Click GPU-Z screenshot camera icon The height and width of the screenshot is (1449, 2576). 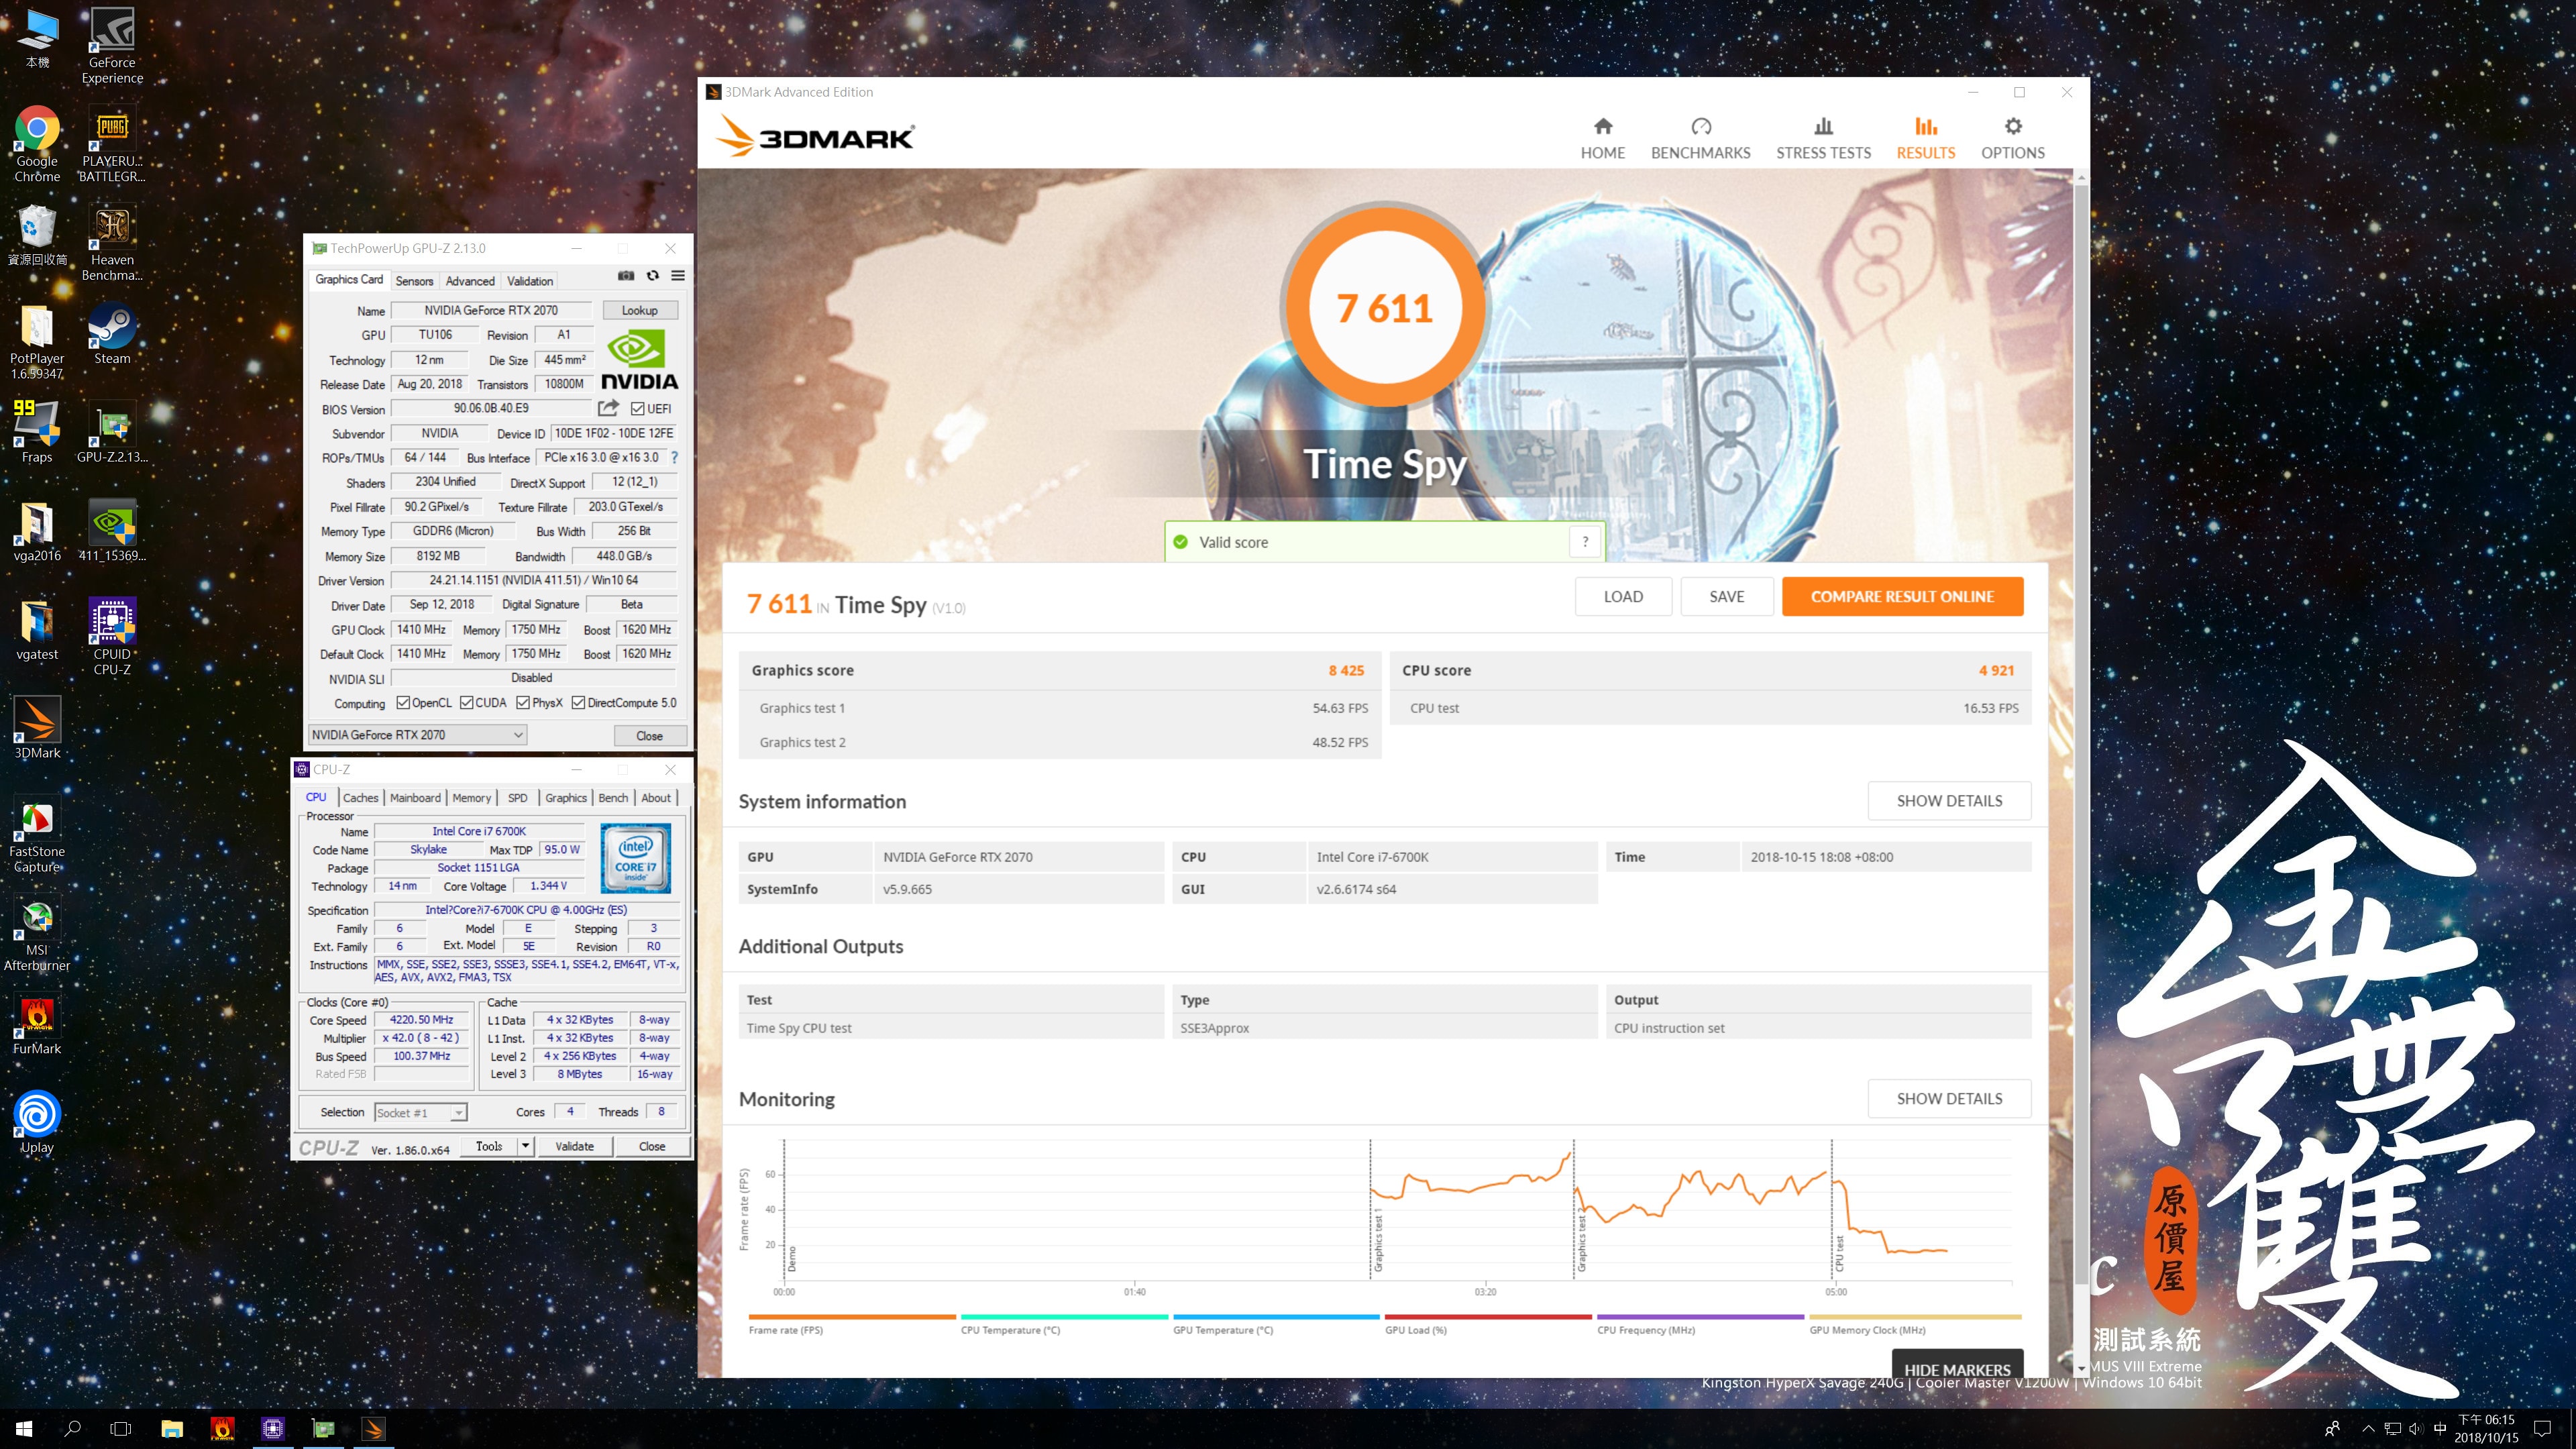pyautogui.click(x=626, y=276)
